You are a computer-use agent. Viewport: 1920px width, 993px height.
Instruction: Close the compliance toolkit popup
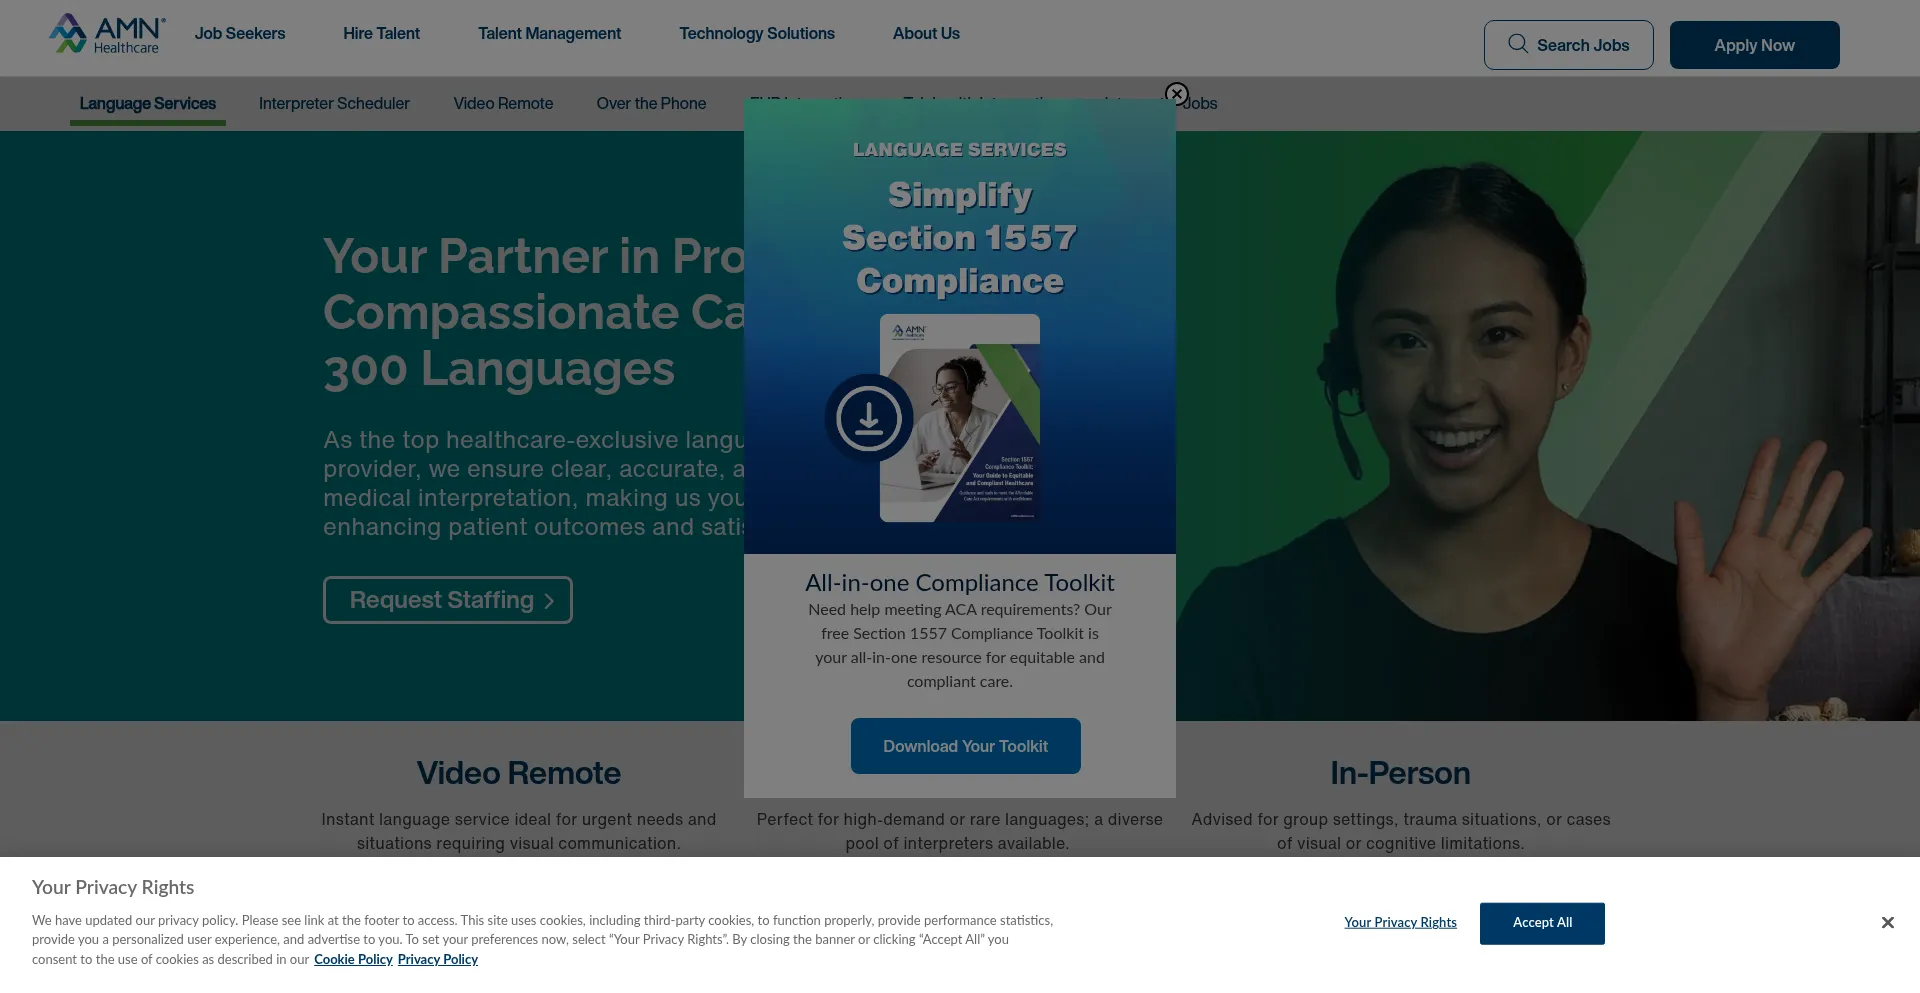click(x=1177, y=94)
